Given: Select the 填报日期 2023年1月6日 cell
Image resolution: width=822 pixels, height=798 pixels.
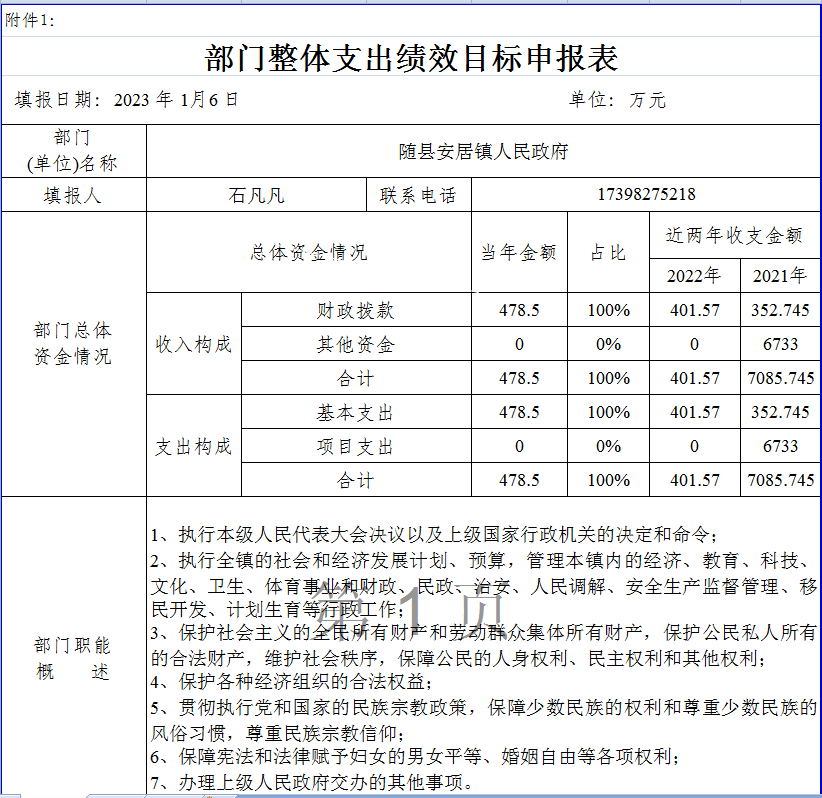Looking at the screenshot, I should point(127,100).
